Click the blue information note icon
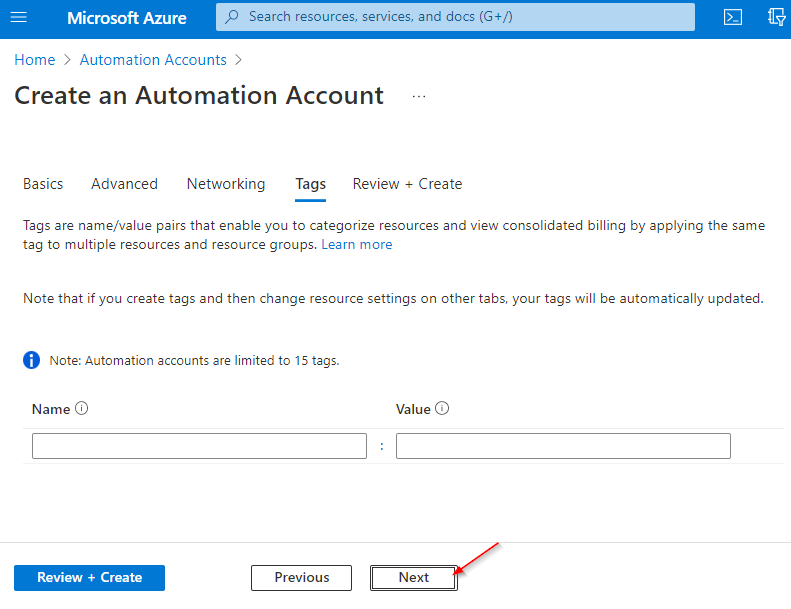Screen dimensions: 791x609 tap(31, 360)
